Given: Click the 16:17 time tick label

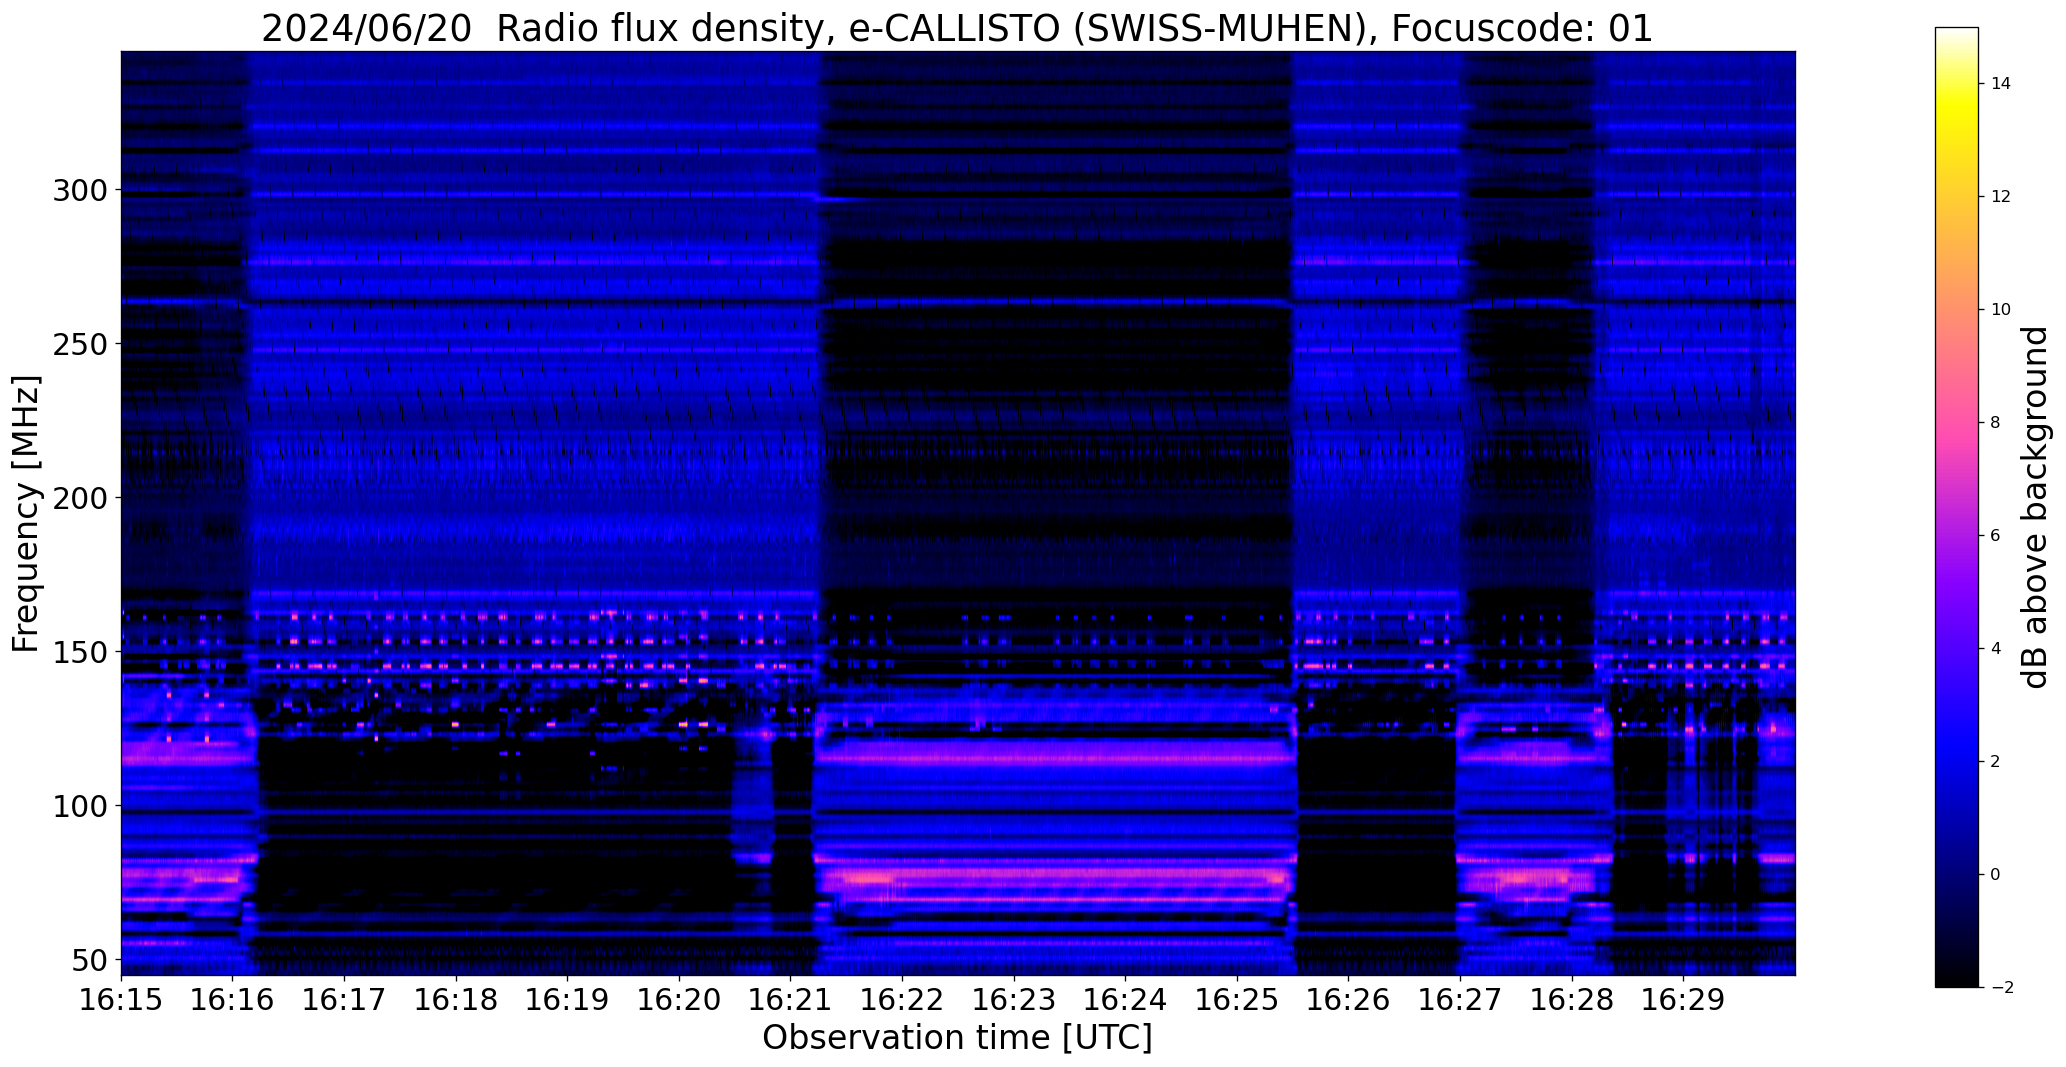Looking at the screenshot, I should pos(344,1000).
